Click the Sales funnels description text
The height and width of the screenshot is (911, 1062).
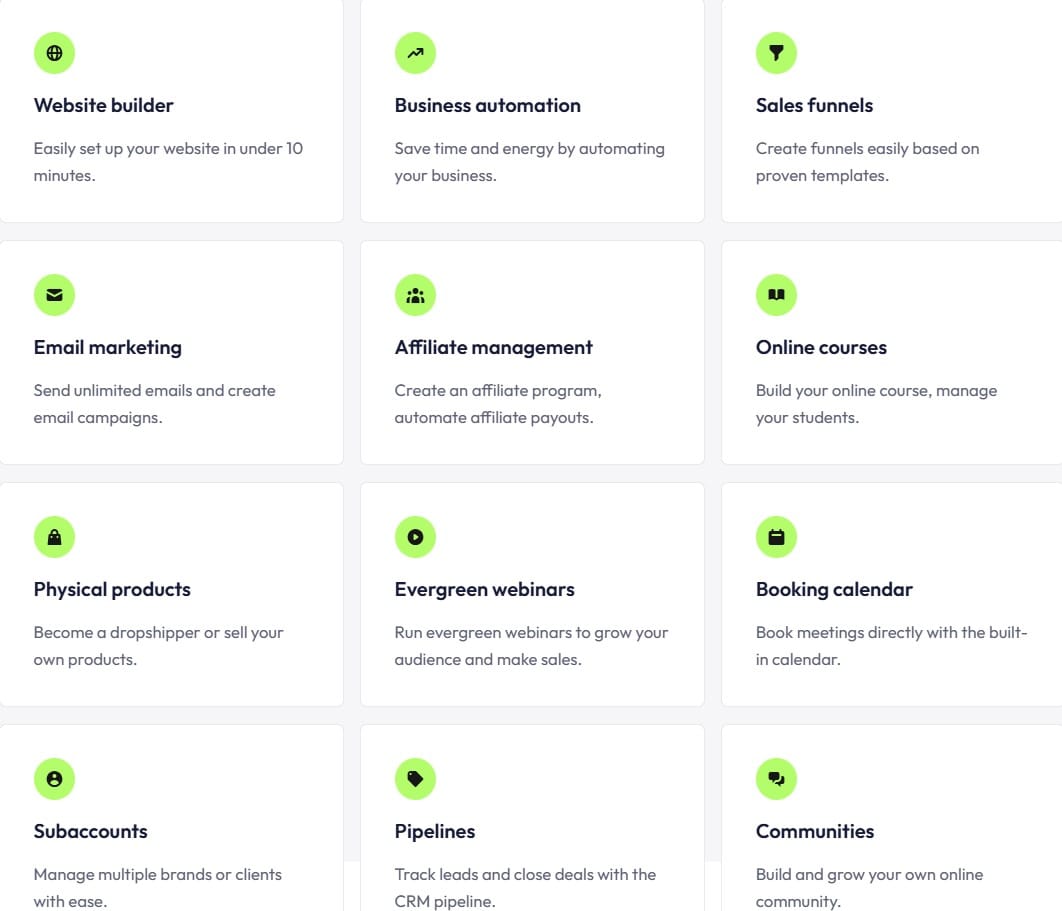[x=867, y=162]
